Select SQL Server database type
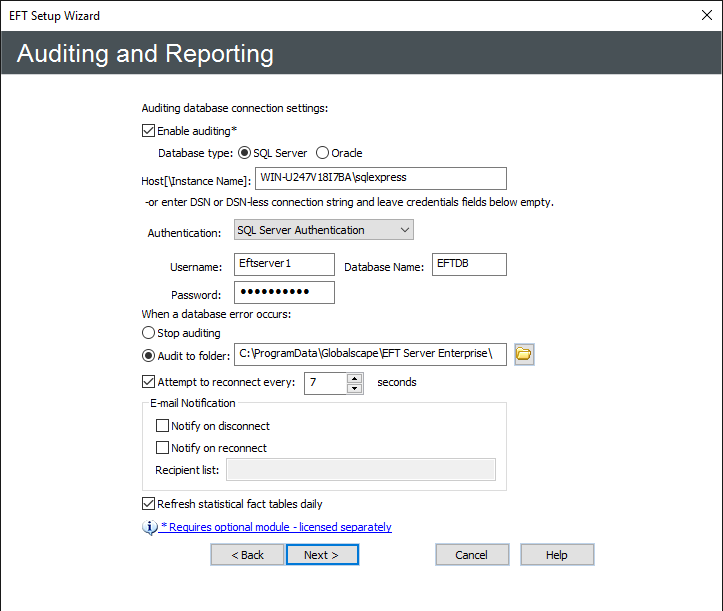The height and width of the screenshot is (611, 723). point(244,153)
